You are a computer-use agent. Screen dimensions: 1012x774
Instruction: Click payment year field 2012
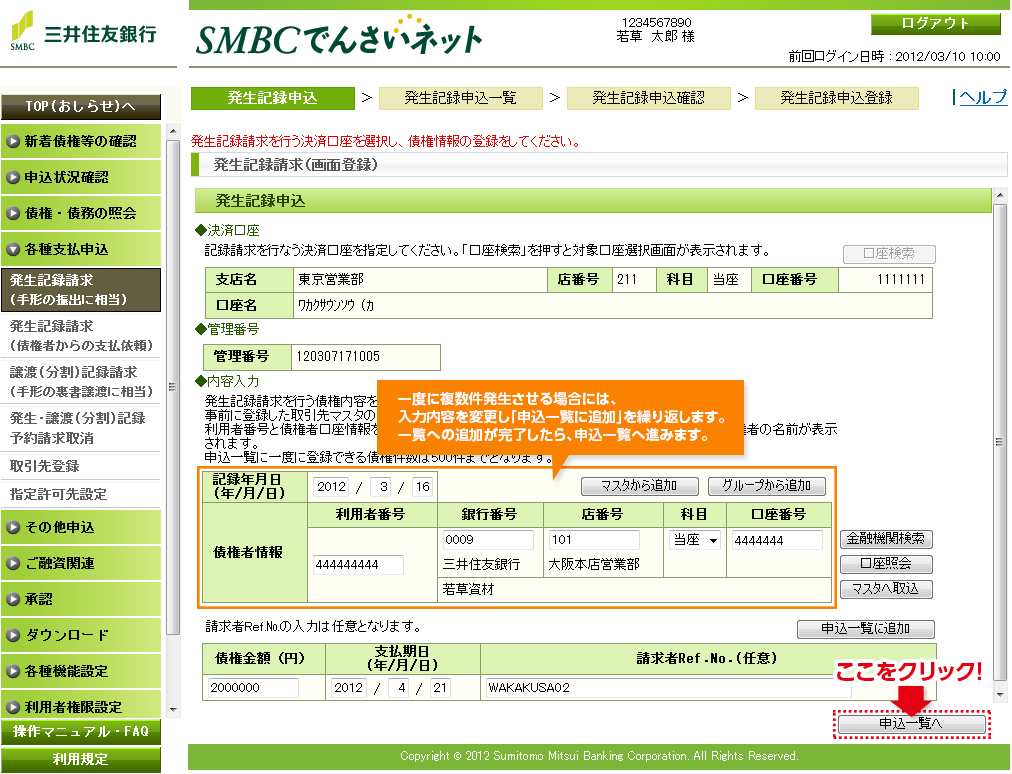(x=349, y=688)
